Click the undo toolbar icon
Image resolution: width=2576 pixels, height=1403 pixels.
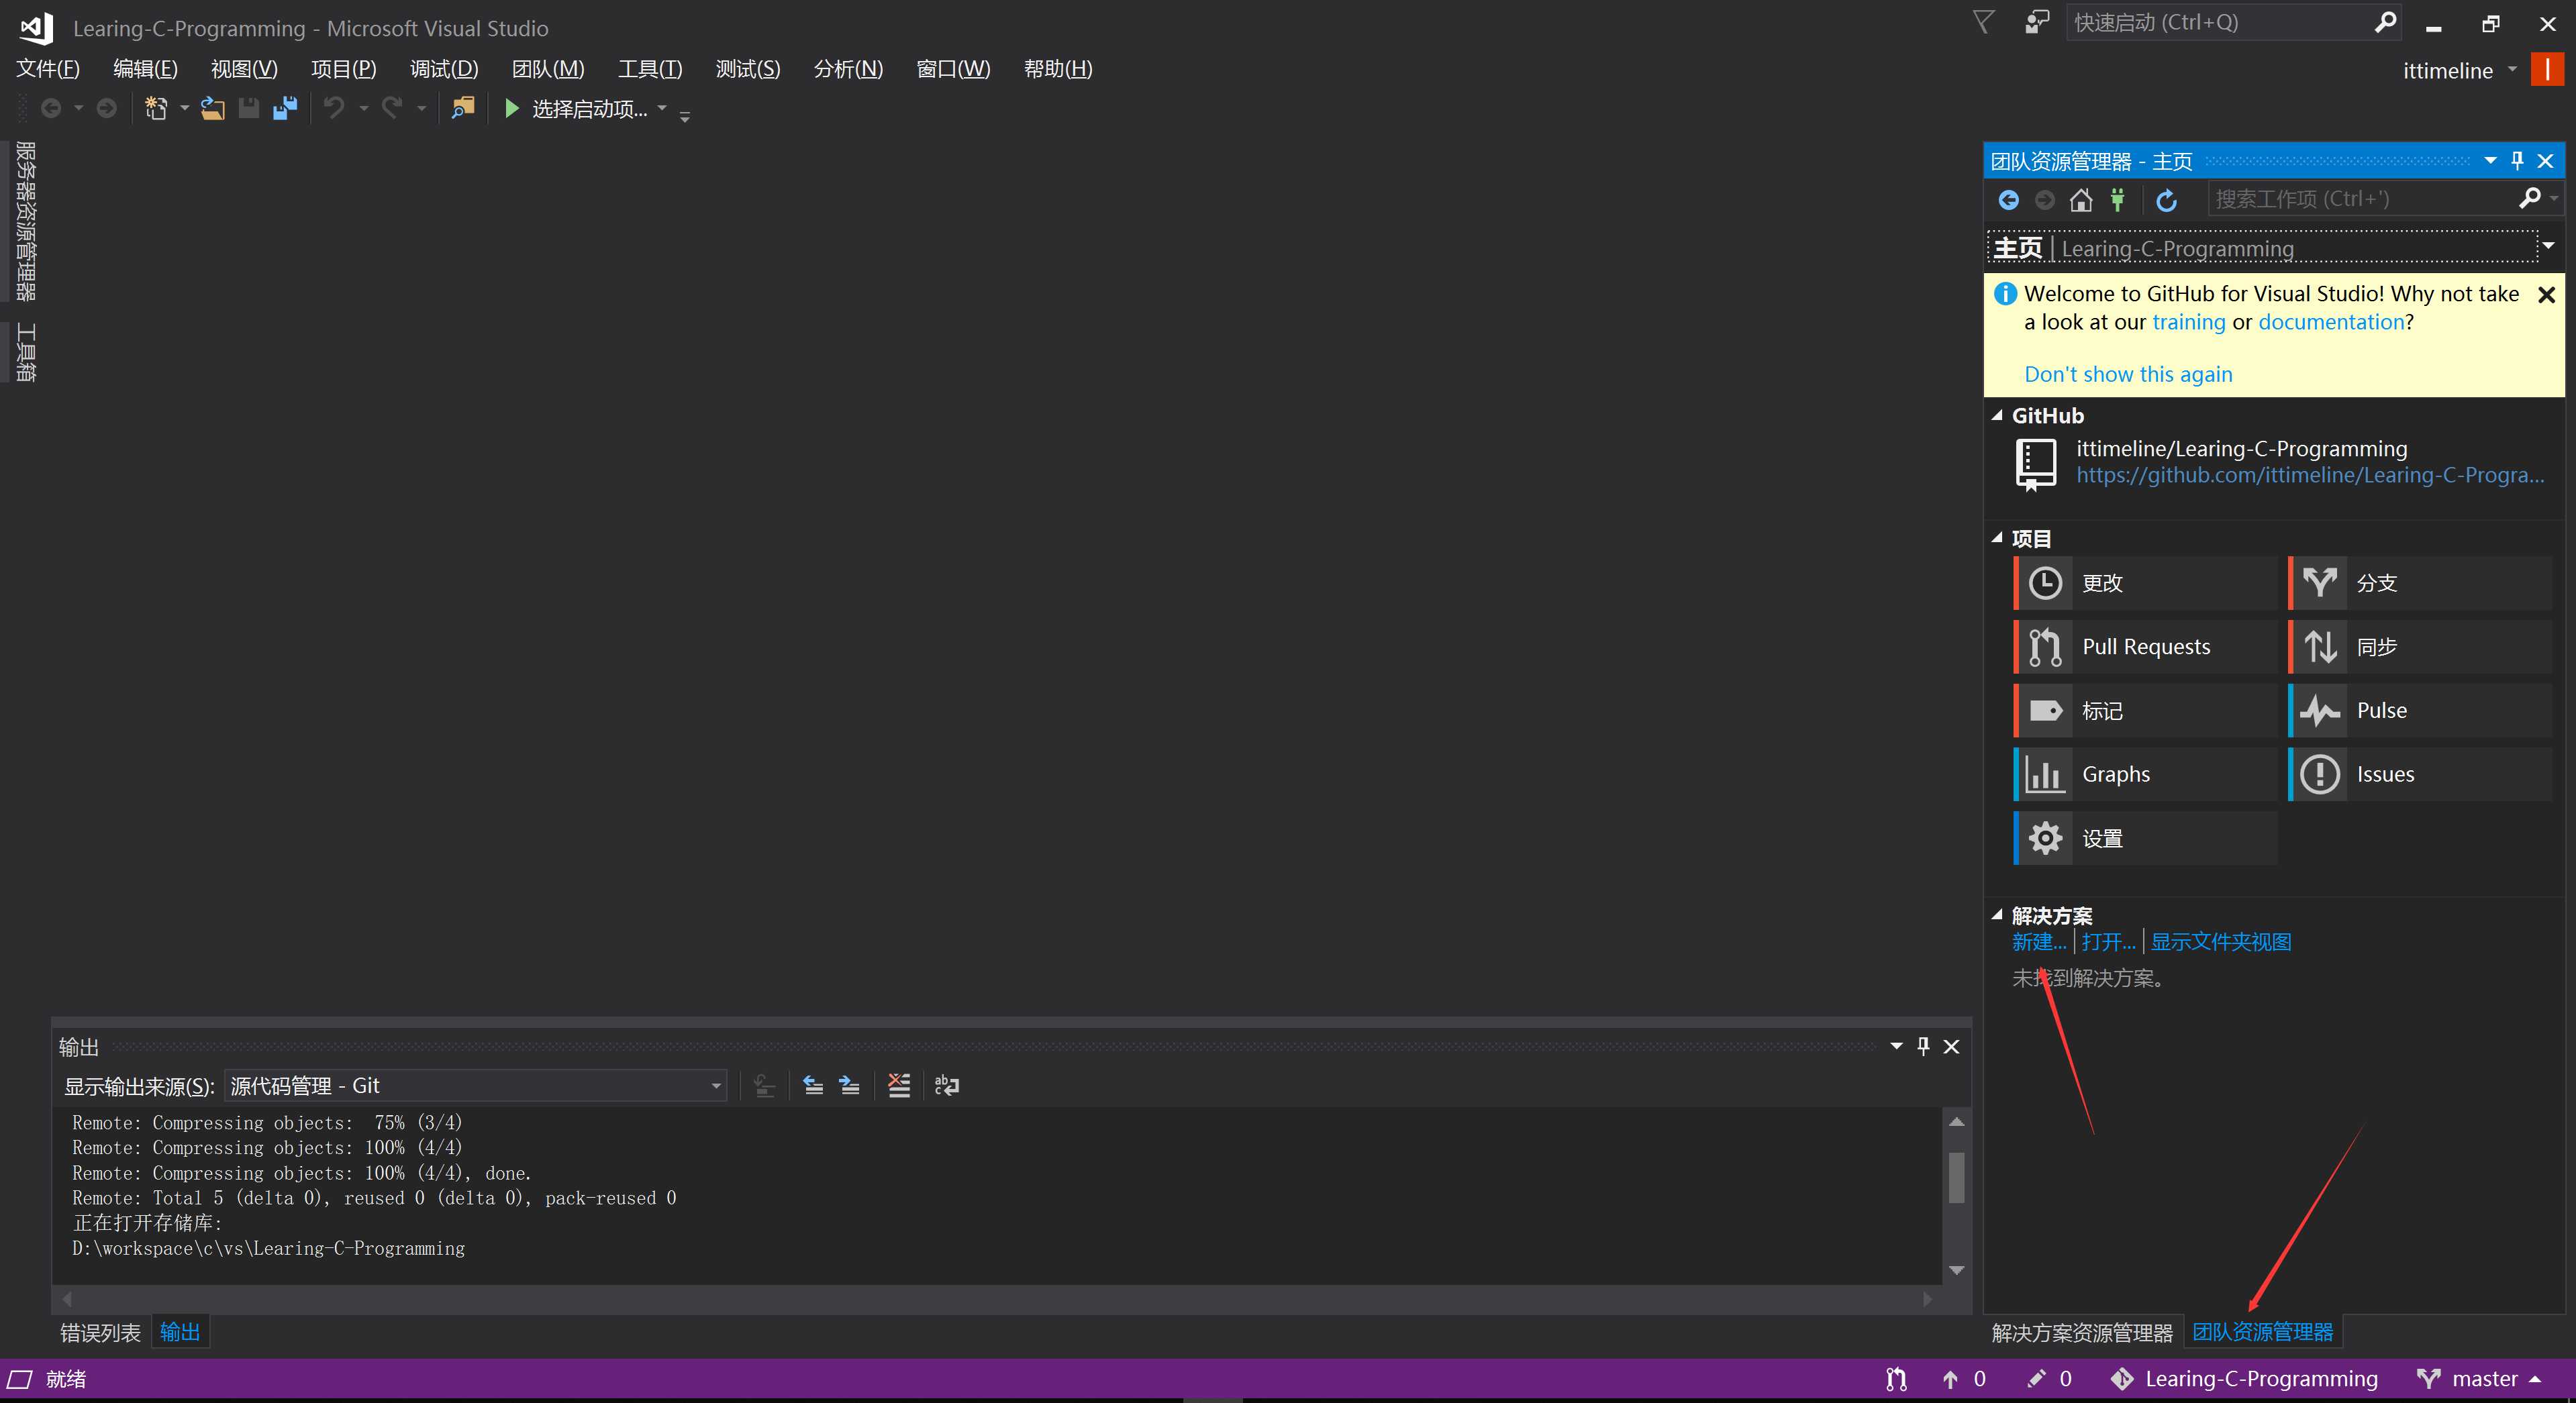(x=334, y=108)
